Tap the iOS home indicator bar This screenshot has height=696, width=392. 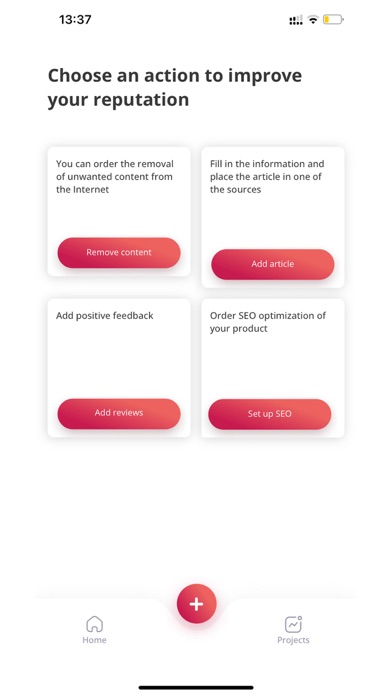tap(196, 688)
